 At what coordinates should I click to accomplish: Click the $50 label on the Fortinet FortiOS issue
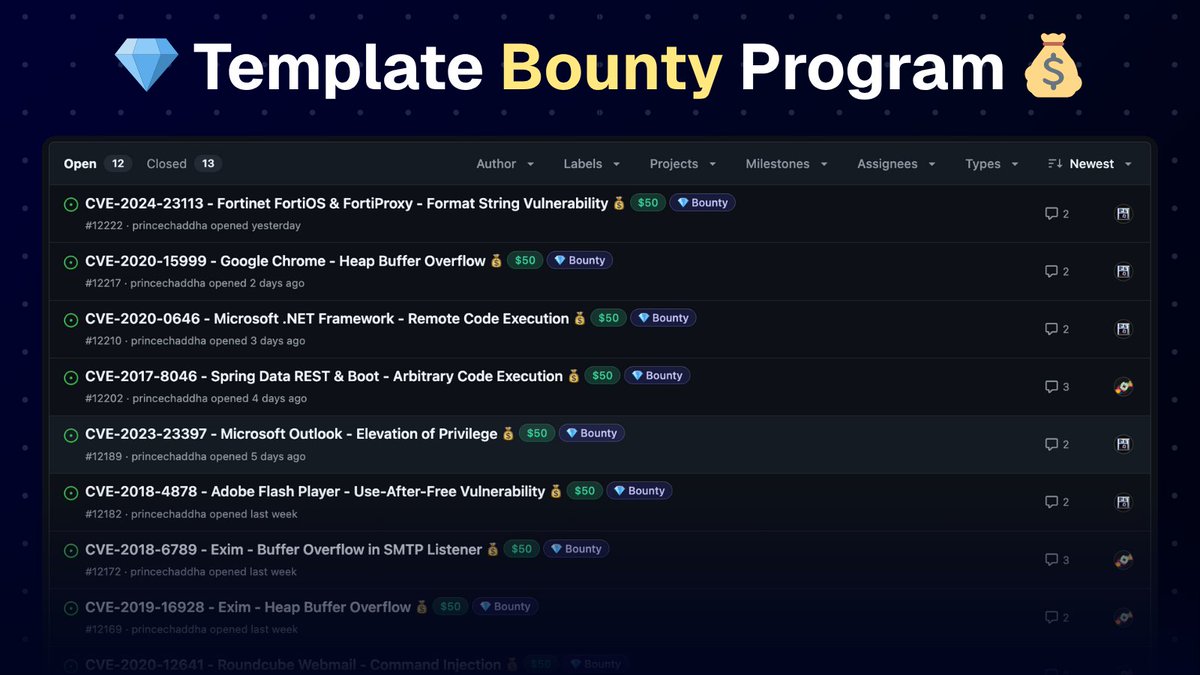pyautogui.click(x=648, y=203)
